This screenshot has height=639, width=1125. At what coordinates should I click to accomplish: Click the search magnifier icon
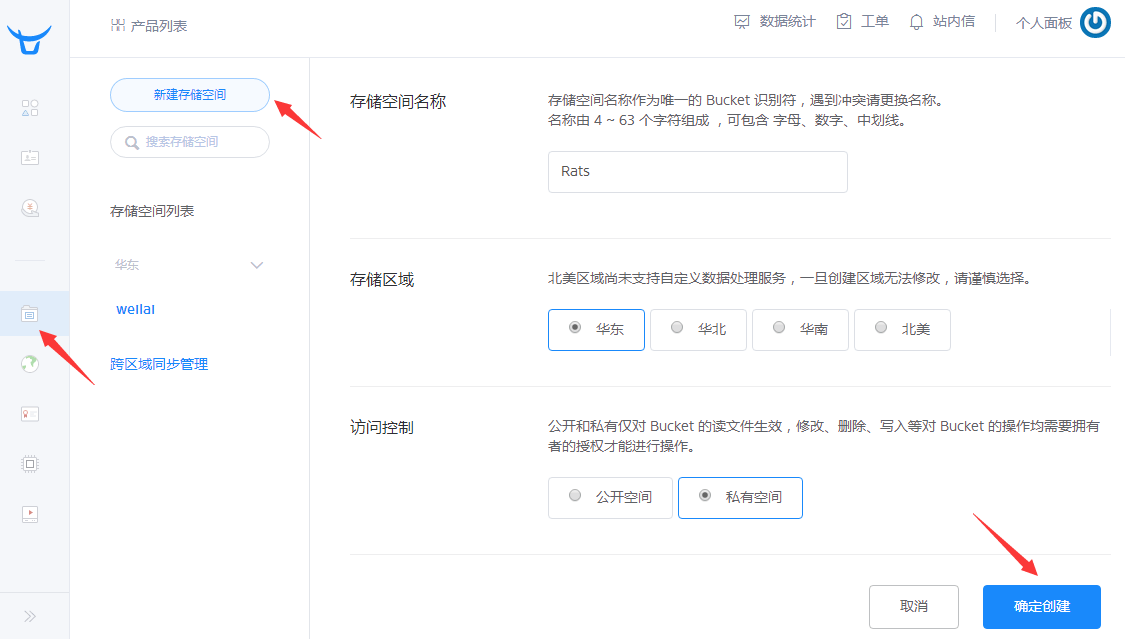click(x=132, y=143)
